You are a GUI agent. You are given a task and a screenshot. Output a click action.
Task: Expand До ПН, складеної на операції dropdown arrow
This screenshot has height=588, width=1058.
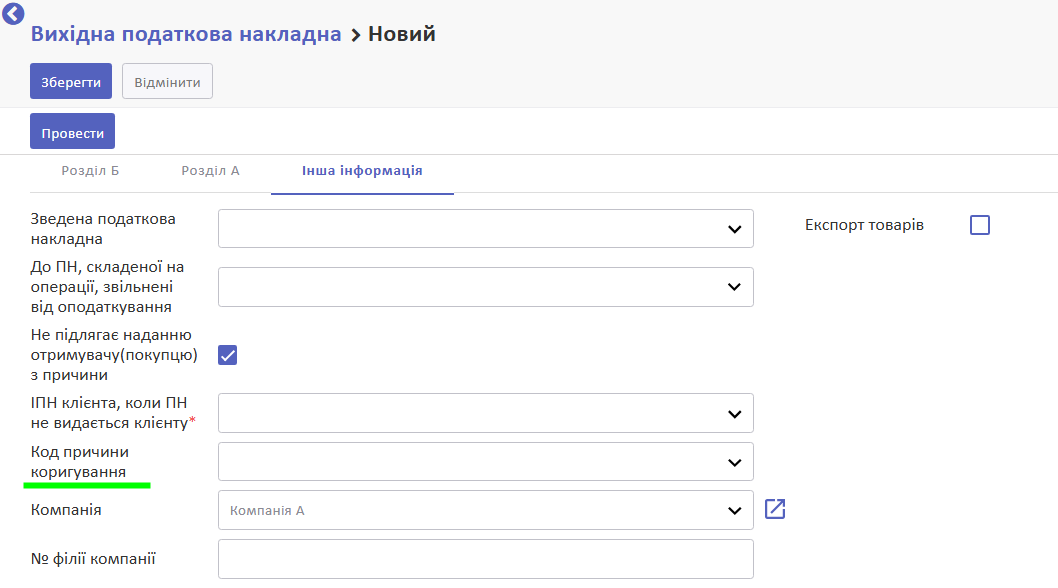735,287
